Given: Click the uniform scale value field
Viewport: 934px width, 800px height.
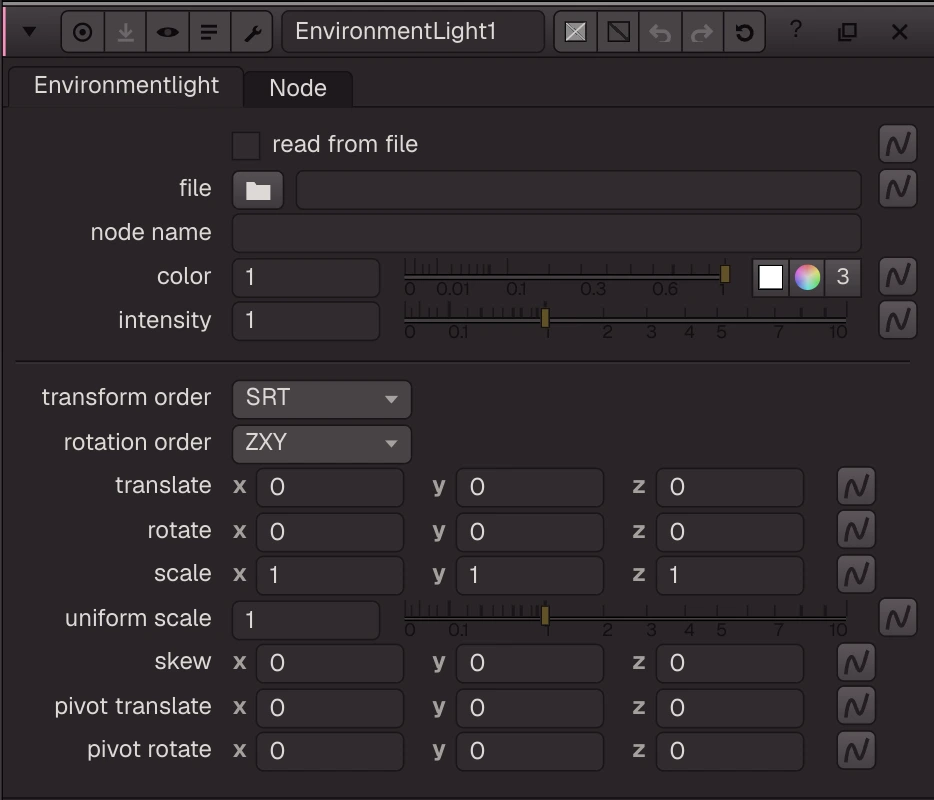Looking at the screenshot, I should point(306,620).
